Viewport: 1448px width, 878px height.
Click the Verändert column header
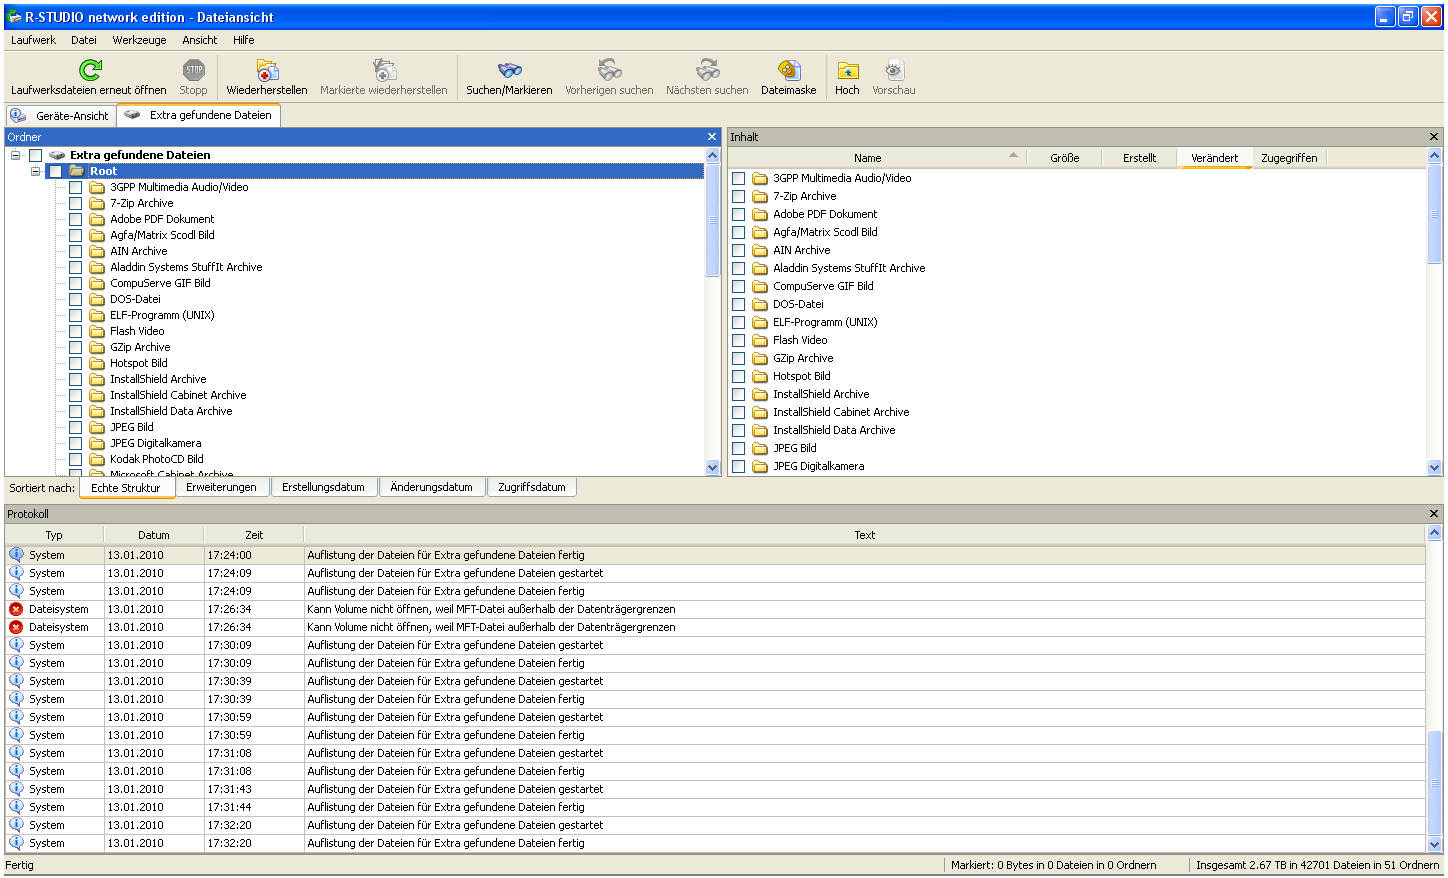[1214, 158]
